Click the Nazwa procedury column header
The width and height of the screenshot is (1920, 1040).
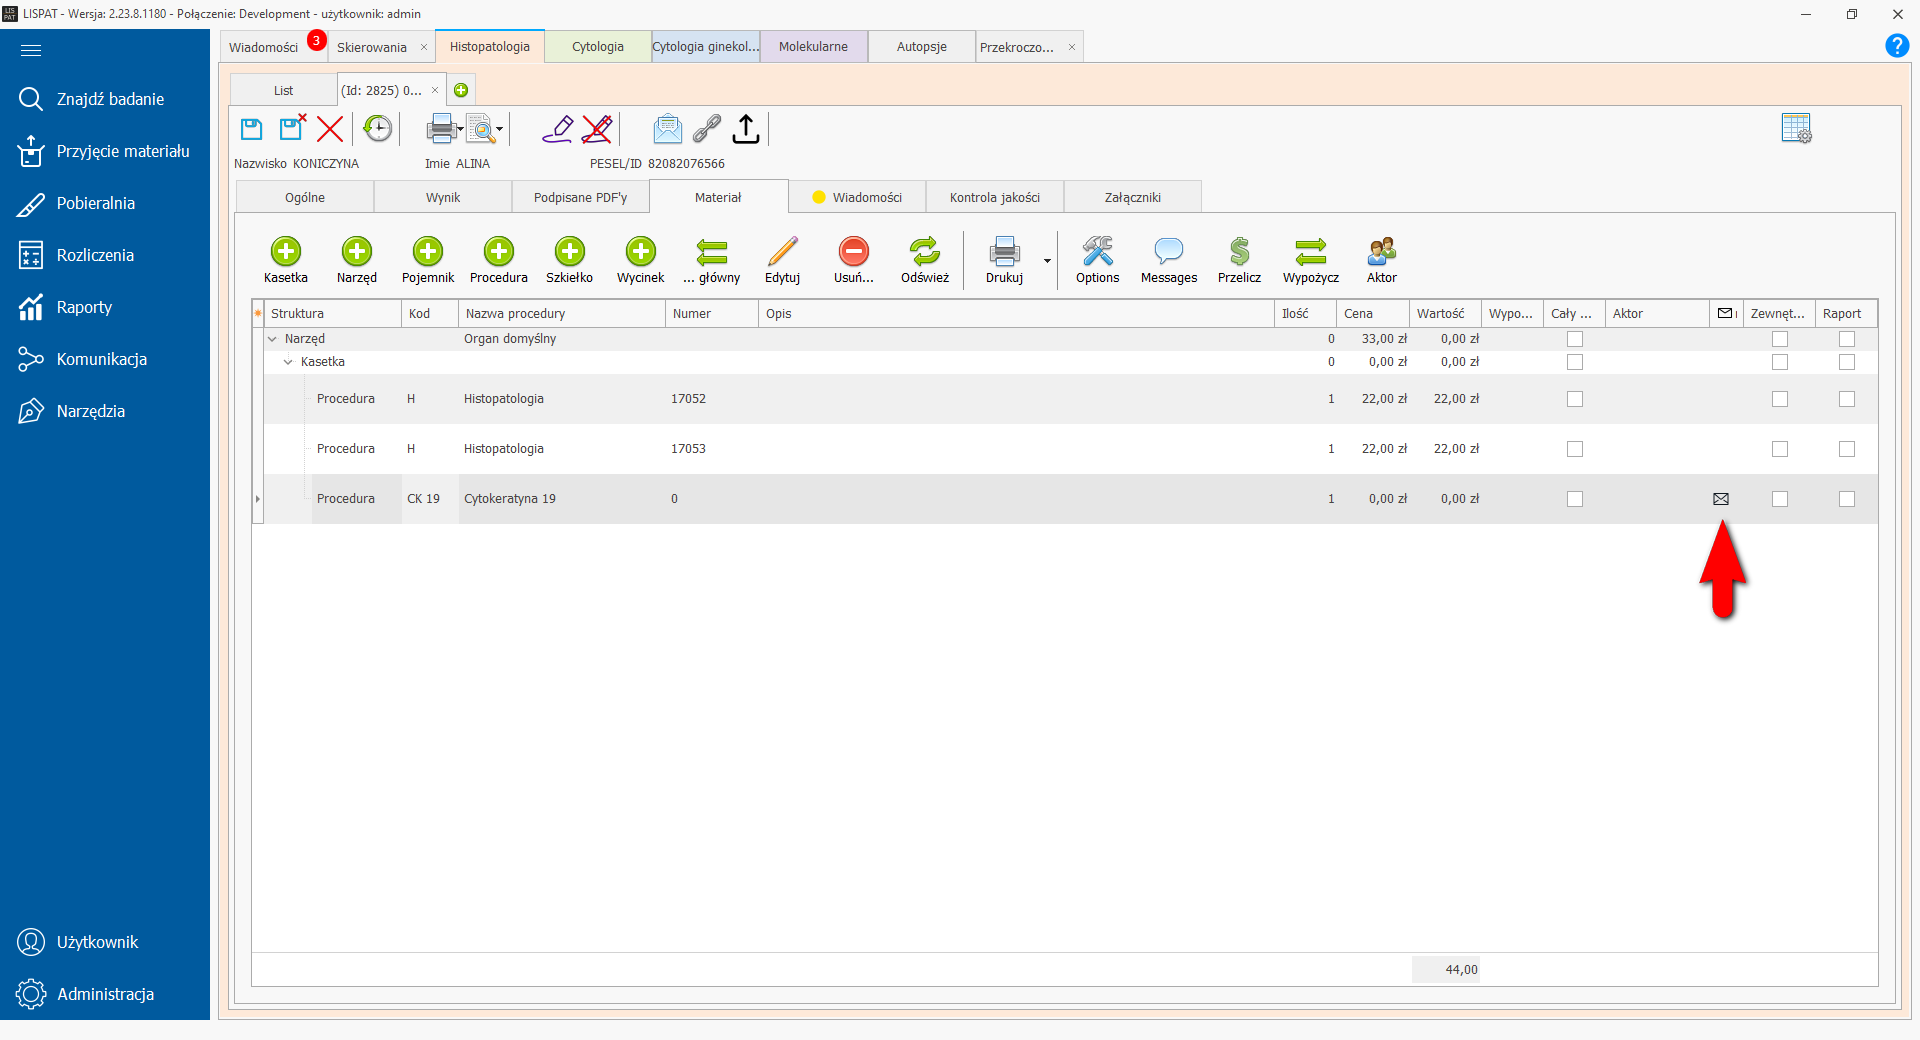tap(560, 314)
